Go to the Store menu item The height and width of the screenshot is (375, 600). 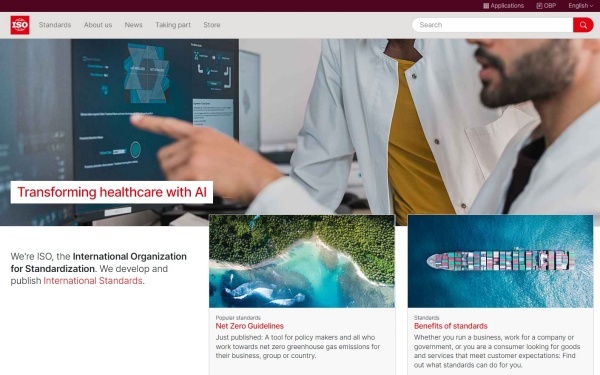(212, 25)
